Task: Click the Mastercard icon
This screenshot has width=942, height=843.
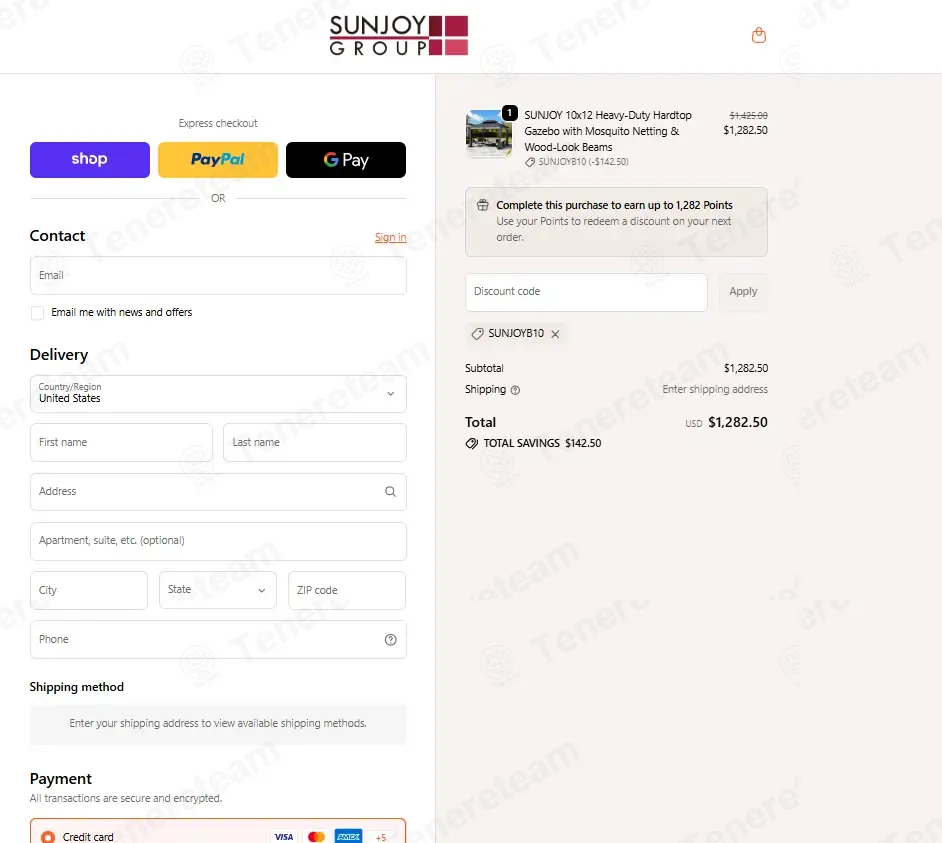Action: click(316, 836)
